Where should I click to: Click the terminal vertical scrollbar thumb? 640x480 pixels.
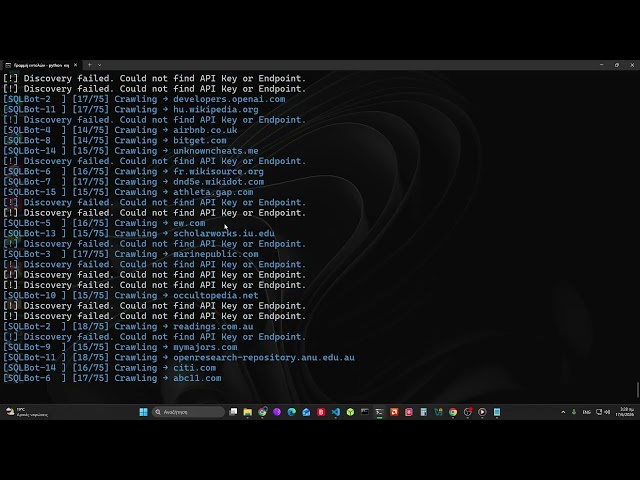(x=638, y=389)
